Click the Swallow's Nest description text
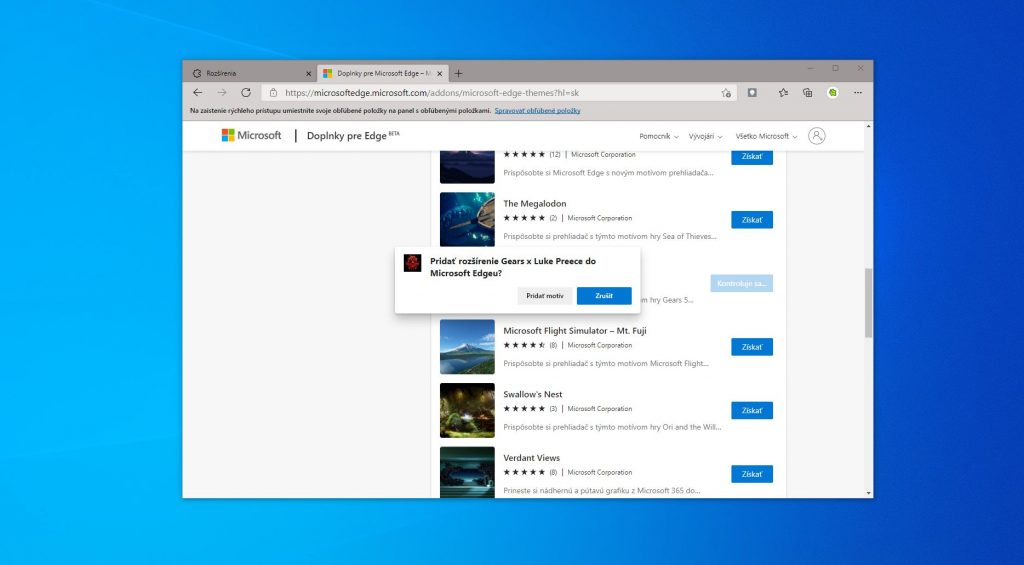Screen dimensions: 1024x565 point(613,427)
